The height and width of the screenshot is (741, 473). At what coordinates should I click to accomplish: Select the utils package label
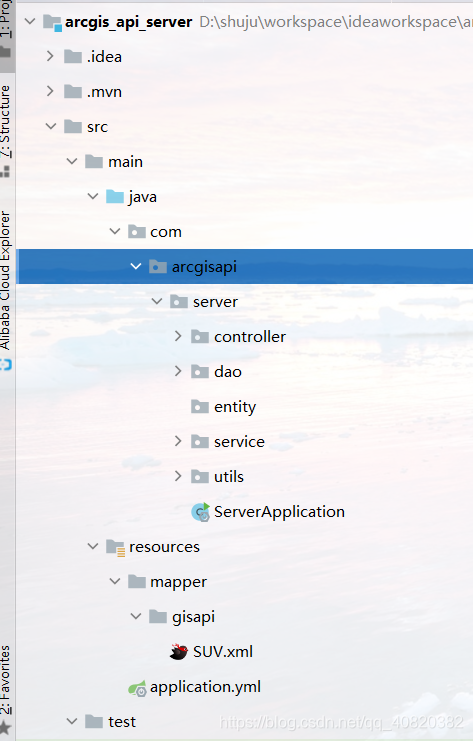coord(229,476)
